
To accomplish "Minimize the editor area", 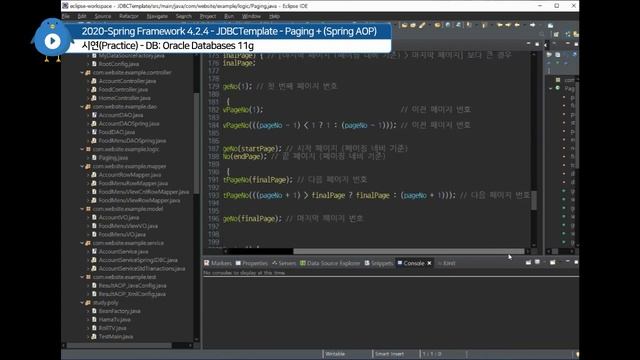I will [x=528, y=44].
